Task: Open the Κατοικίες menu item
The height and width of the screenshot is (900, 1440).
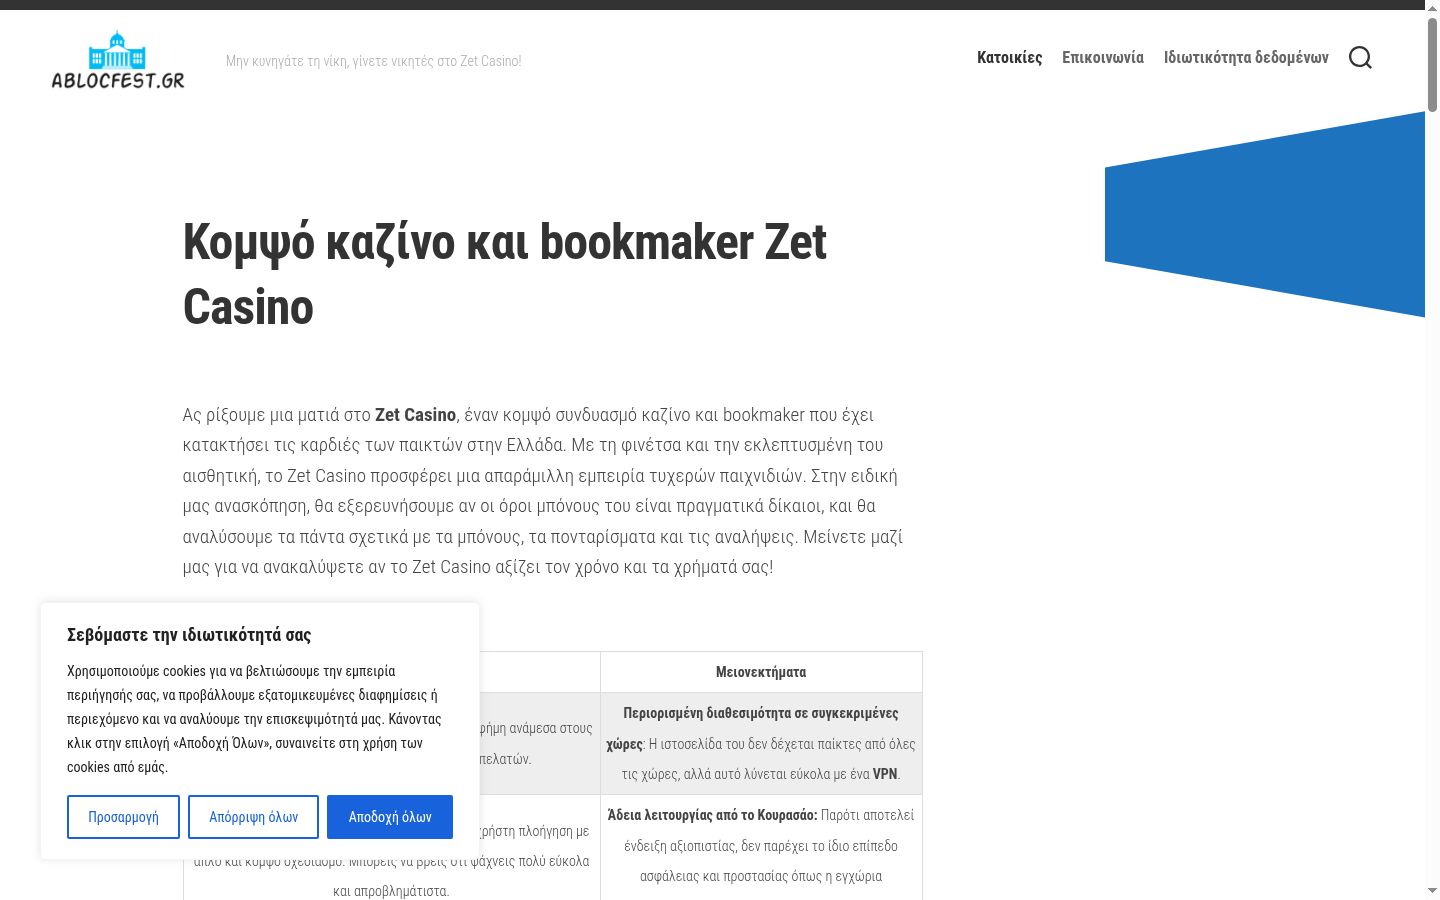Action: click(1009, 57)
